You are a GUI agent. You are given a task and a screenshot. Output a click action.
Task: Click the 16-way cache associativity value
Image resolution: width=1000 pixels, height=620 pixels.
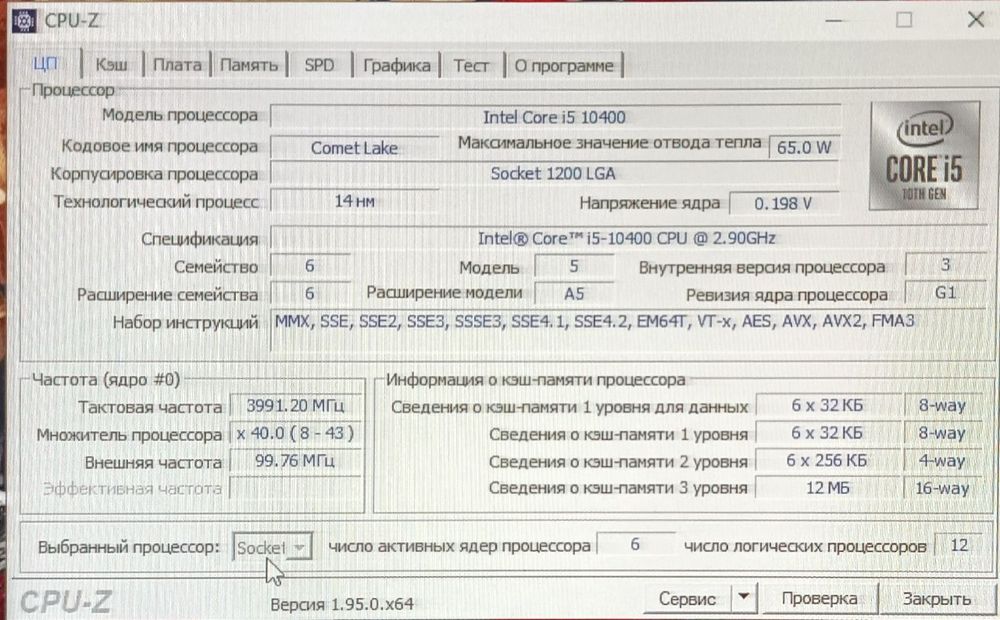(943, 488)
